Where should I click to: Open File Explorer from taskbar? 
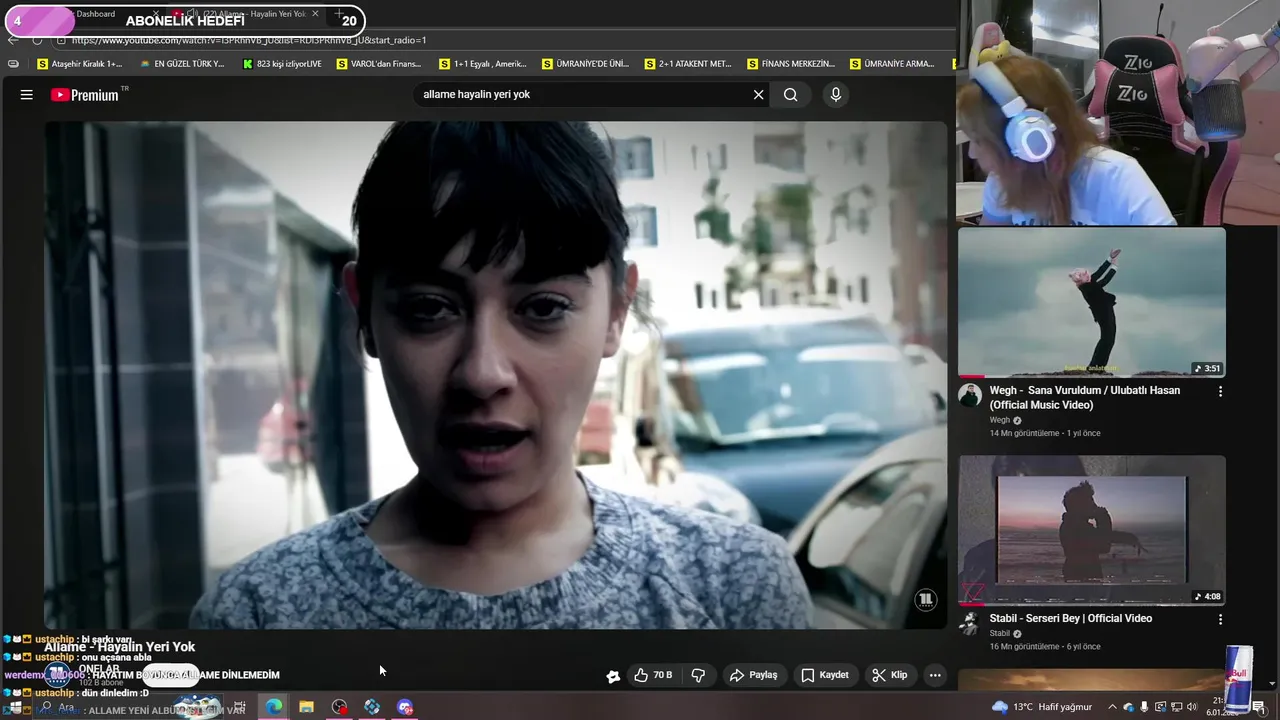coord(306,707)
